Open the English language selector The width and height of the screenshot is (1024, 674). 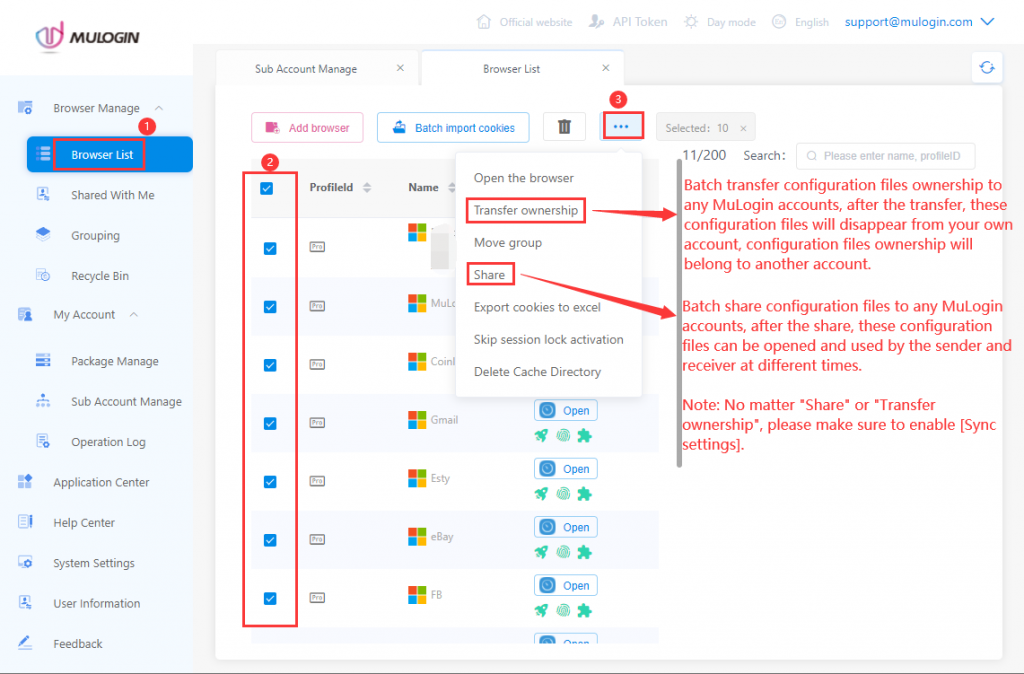800,22
